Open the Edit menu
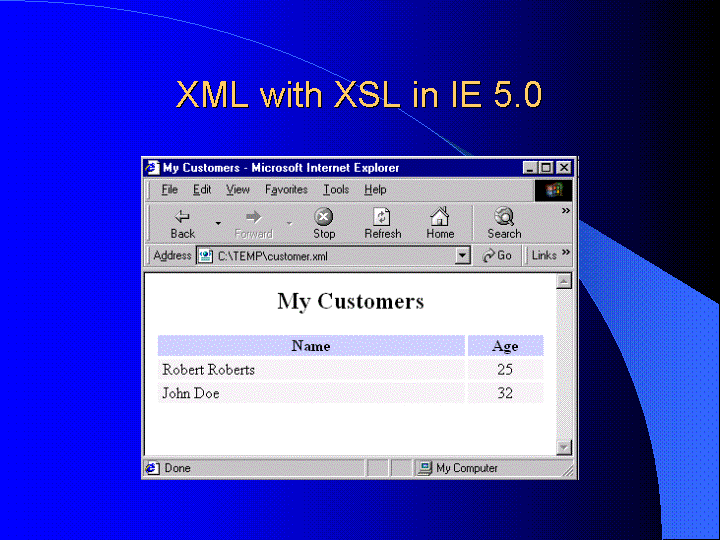Screen dimensions: 720x540 pyautogui.click(x=202, y=190)
